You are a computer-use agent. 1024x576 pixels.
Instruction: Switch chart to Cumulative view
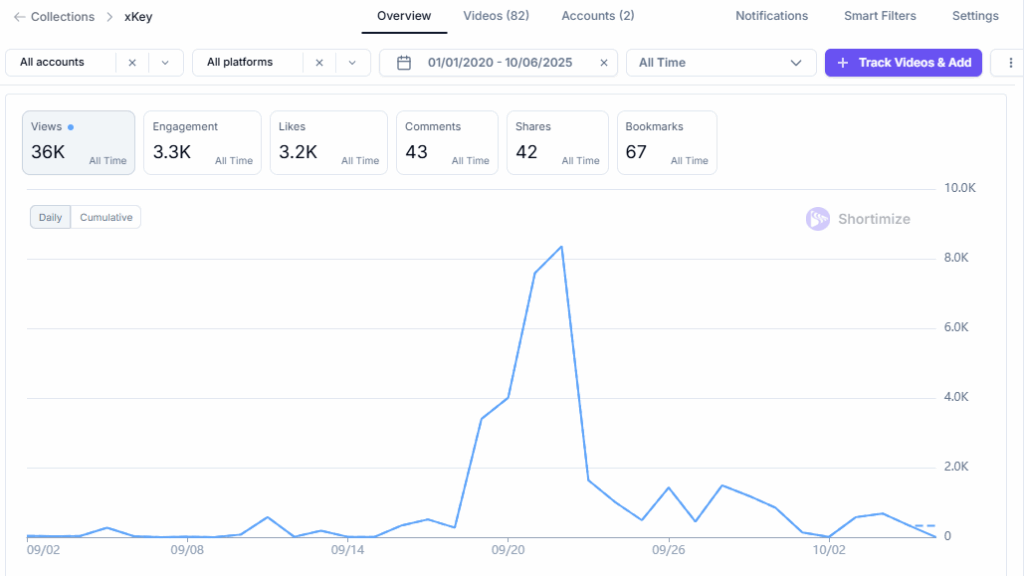(106, 217)
